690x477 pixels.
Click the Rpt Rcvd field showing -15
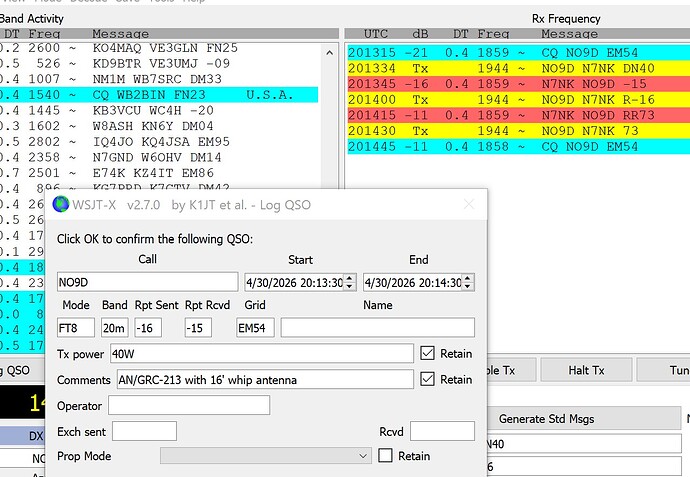click(198, 328)
